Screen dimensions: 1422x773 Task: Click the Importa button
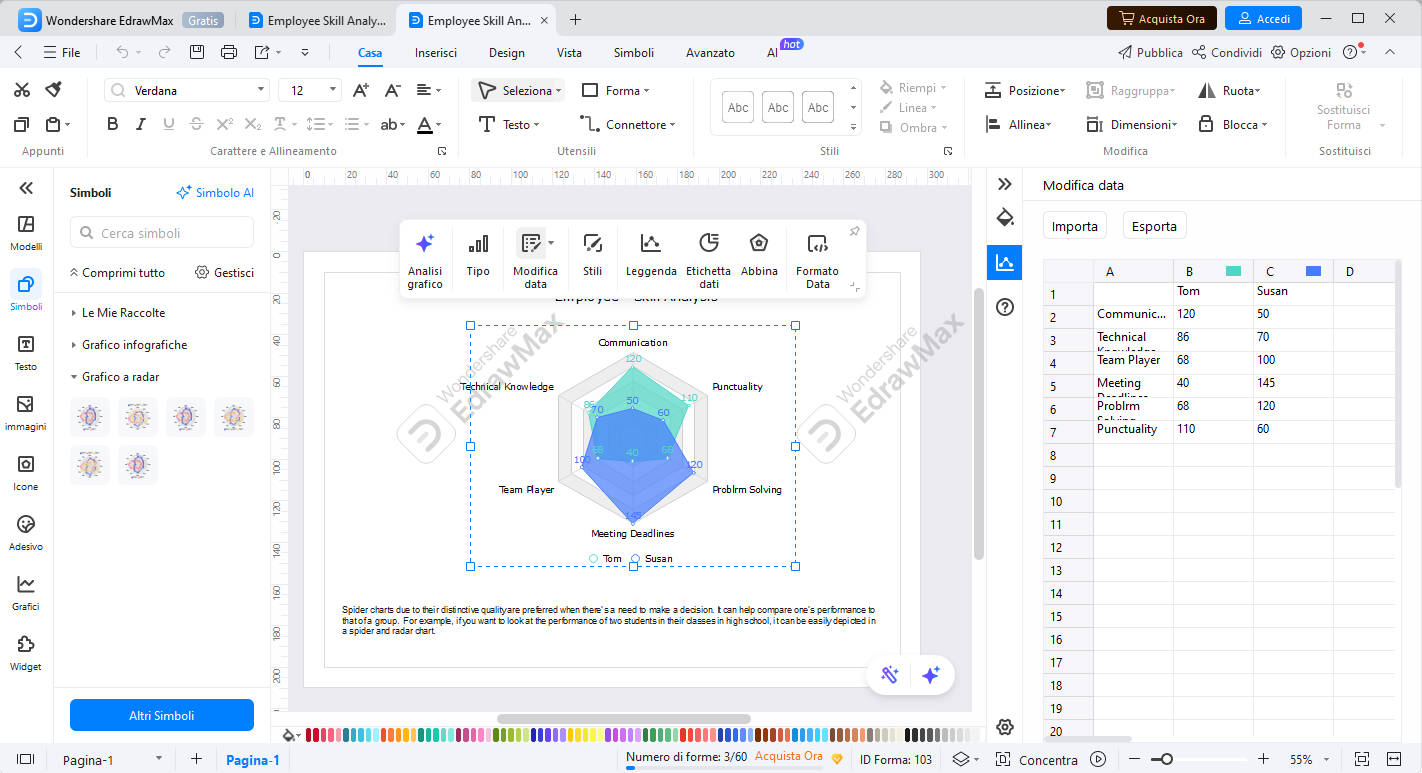(x=1075, y=226)
